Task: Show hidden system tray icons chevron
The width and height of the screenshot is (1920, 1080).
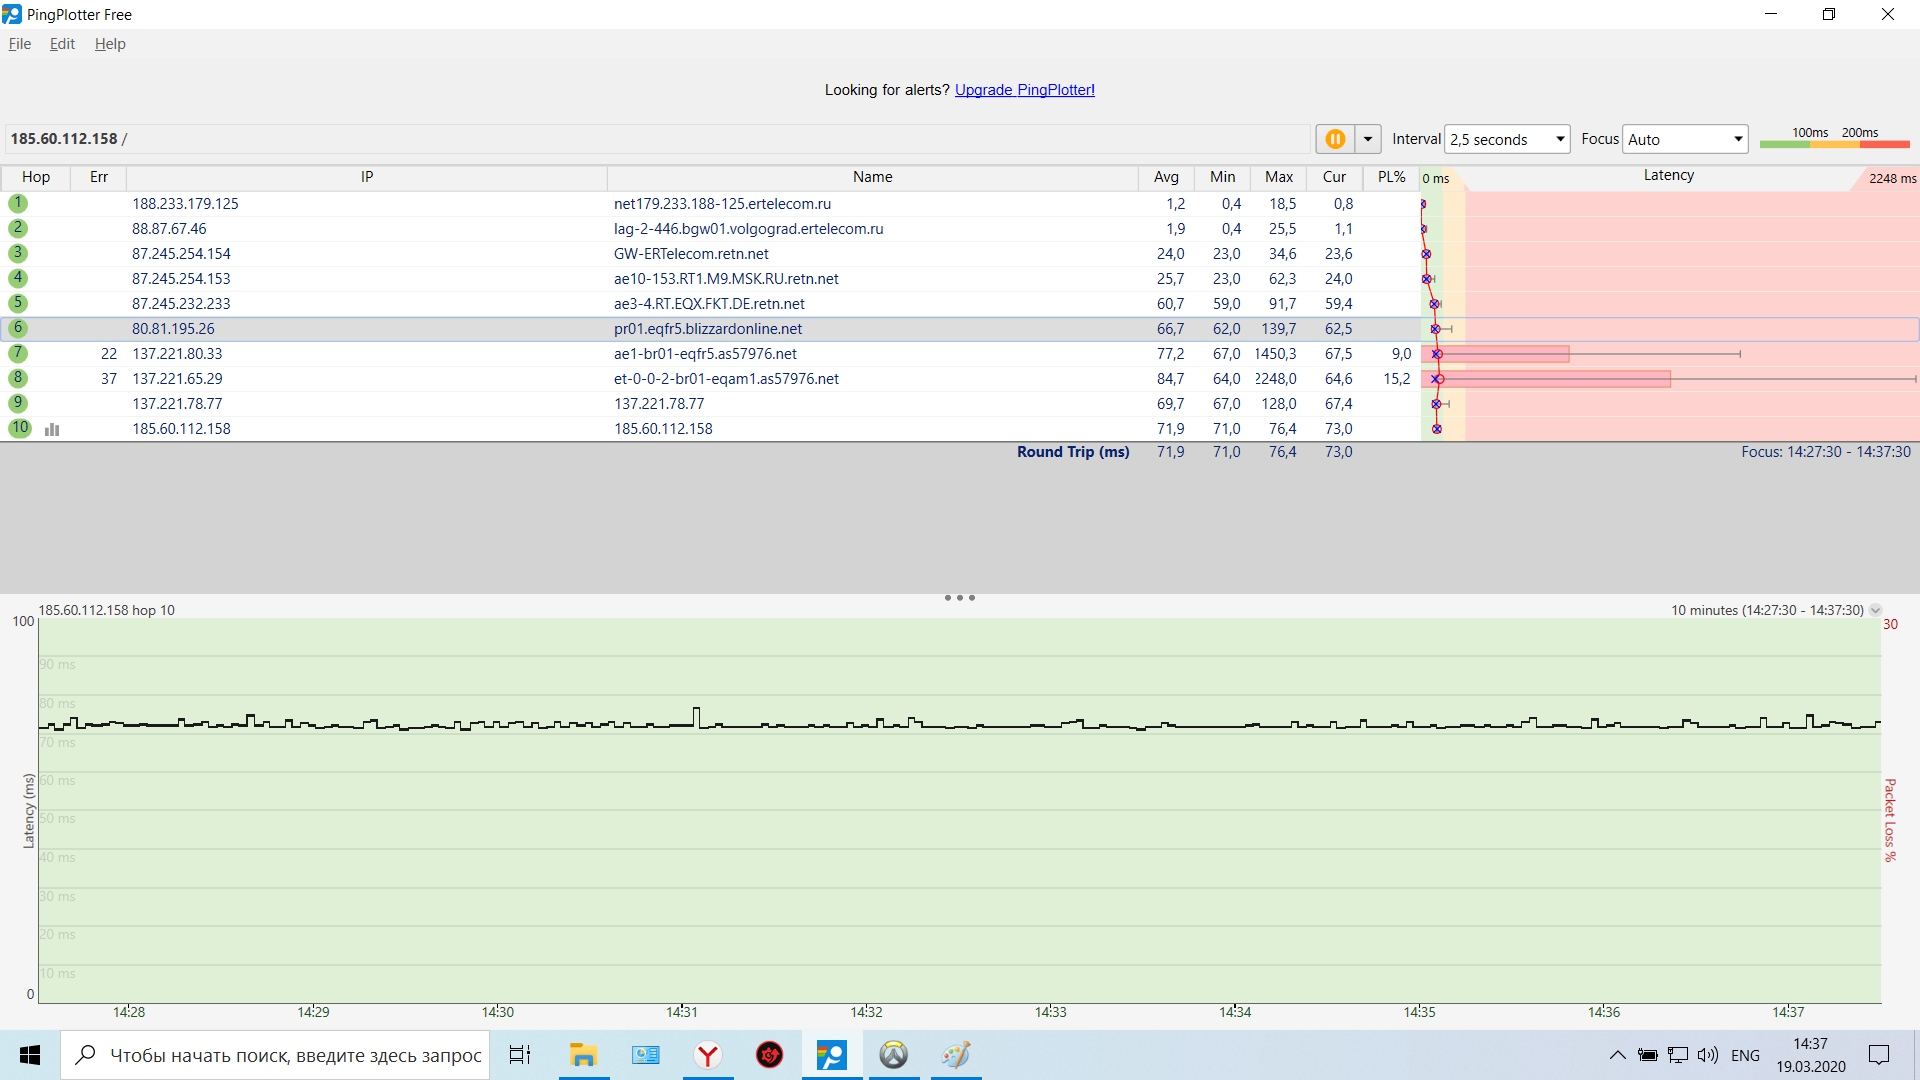Action: pyautogui.click(x=1617, y=1055)
